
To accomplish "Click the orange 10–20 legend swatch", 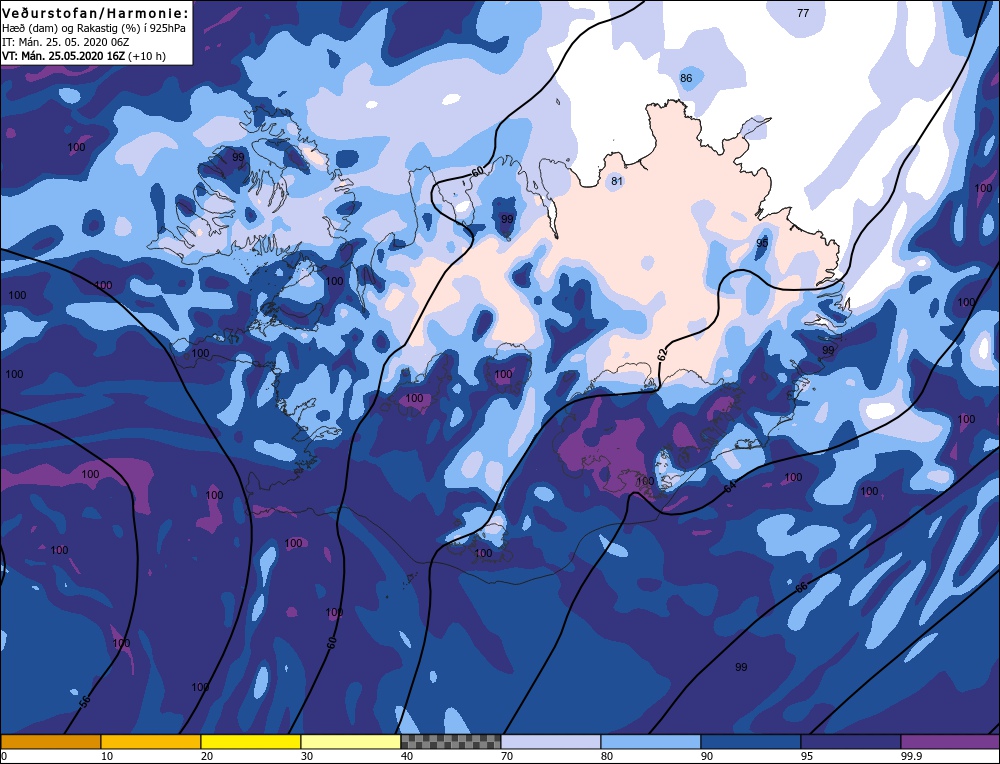I will 151,741.
